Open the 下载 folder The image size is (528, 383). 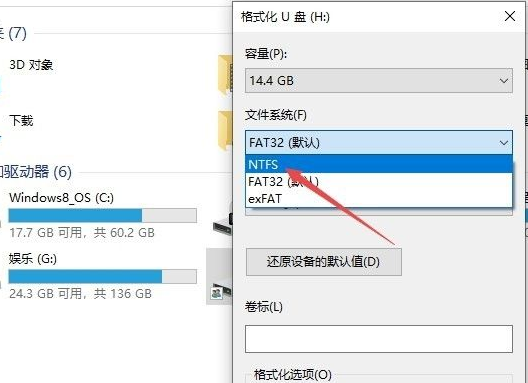(21, 120)
